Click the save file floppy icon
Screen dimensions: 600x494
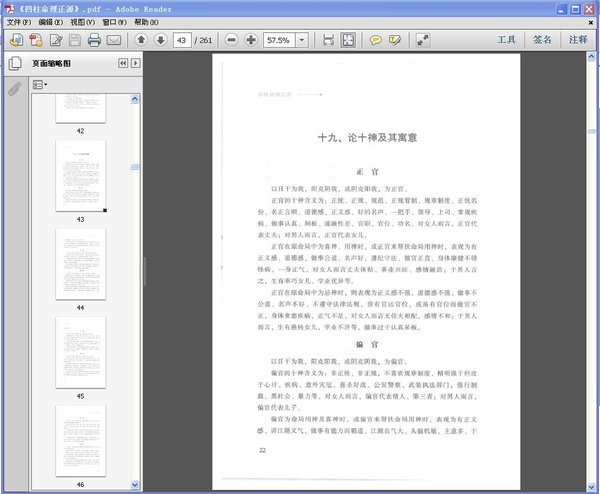(75, 40)
